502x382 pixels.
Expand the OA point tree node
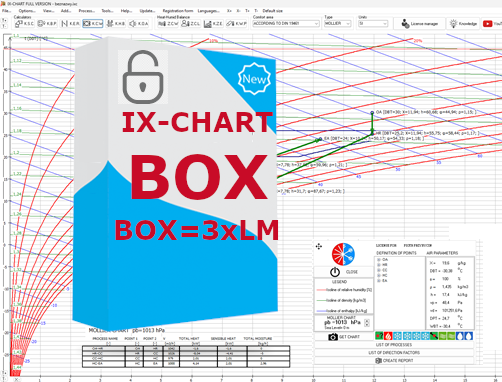(379, 259)
